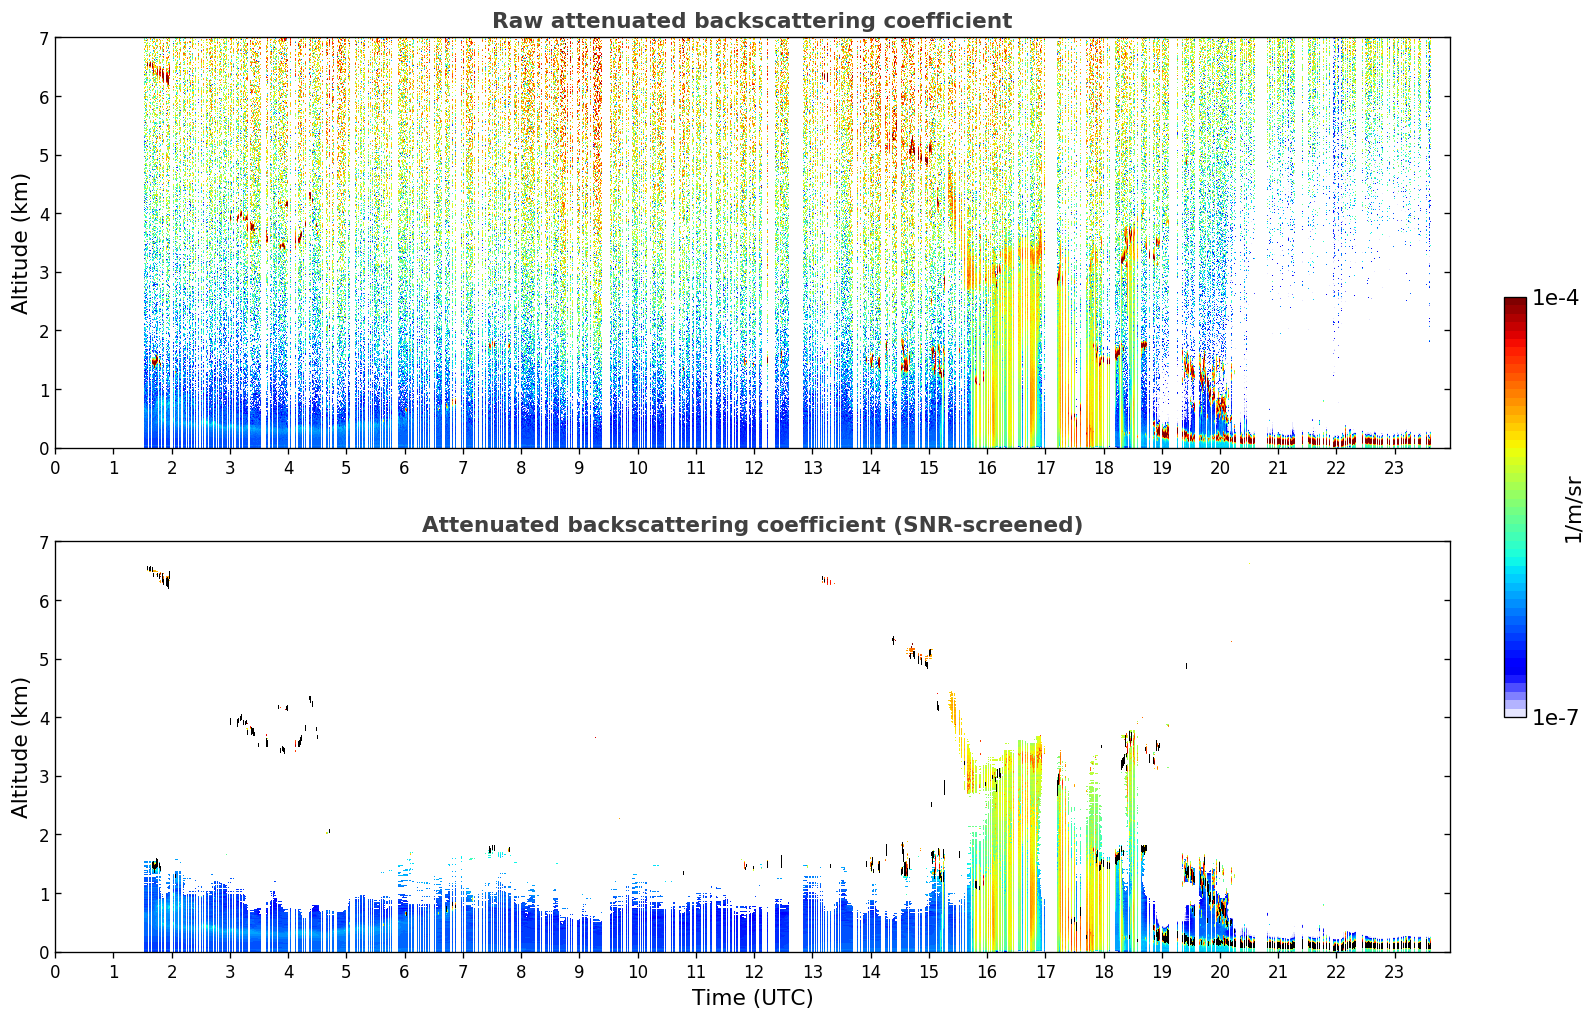Click hour 23 tick label on the bottom plot
1595x1020 pixels.
tap(1394, 971)
